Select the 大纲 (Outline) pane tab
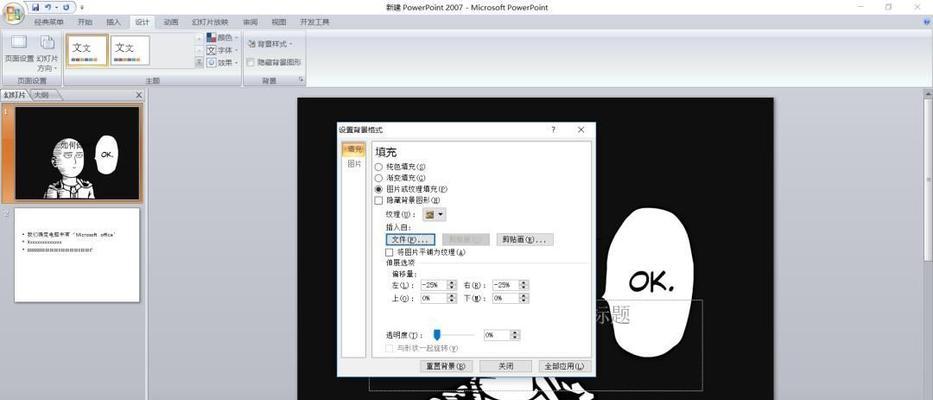This screenshot has width=933, height=400. tap(42, 95)
